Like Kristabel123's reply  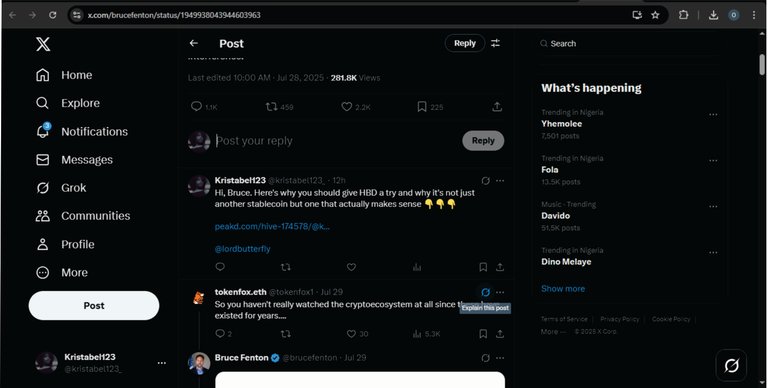point(351,267)
